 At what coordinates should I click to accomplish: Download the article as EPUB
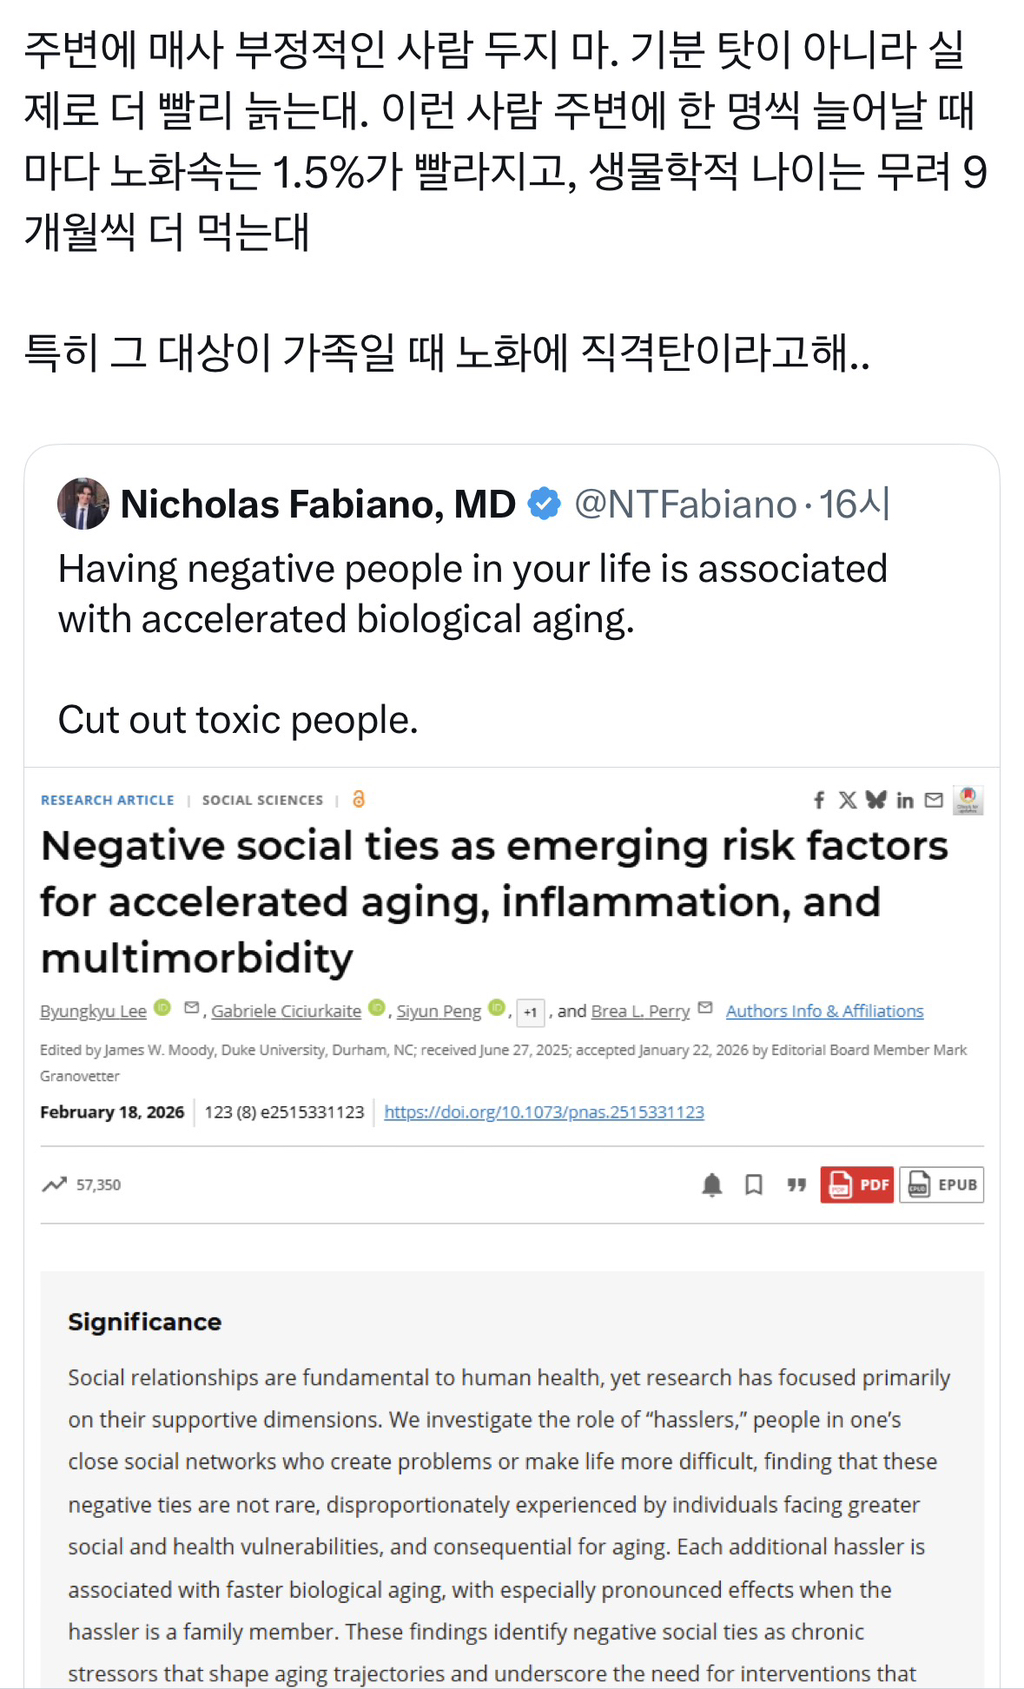click(x=942, y=1185)
